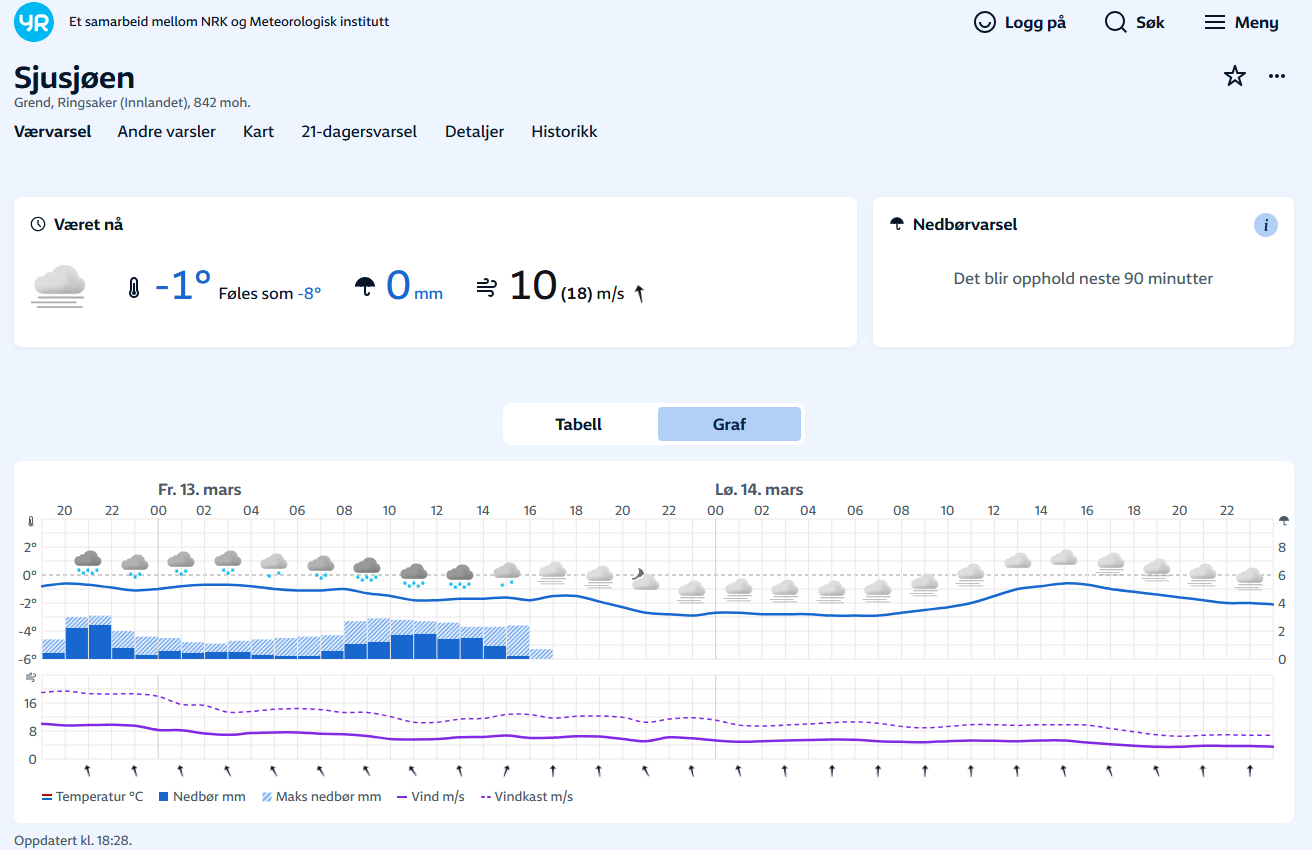Click the current weather fog cloud icon
The height and width of the screenshot is (850, 1312).
59,285
